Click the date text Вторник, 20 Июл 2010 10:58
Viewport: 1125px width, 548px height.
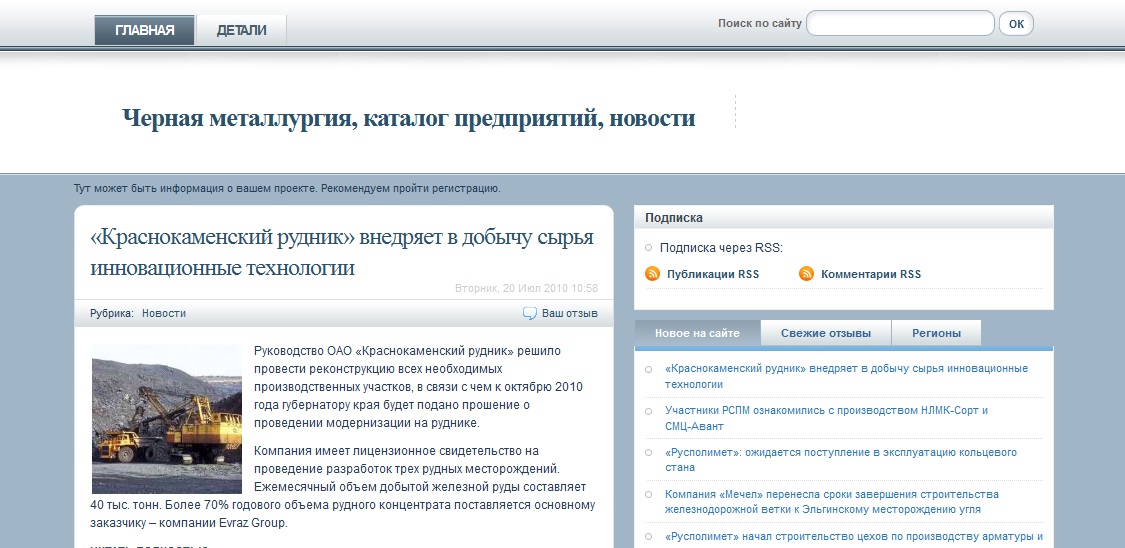526,288
